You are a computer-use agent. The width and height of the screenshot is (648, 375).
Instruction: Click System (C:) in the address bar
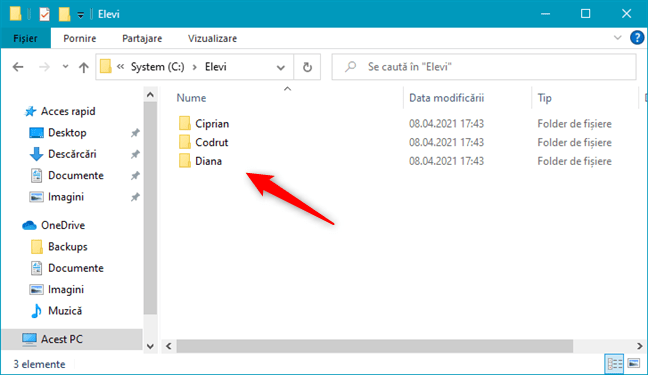click(x=157, y=67)
